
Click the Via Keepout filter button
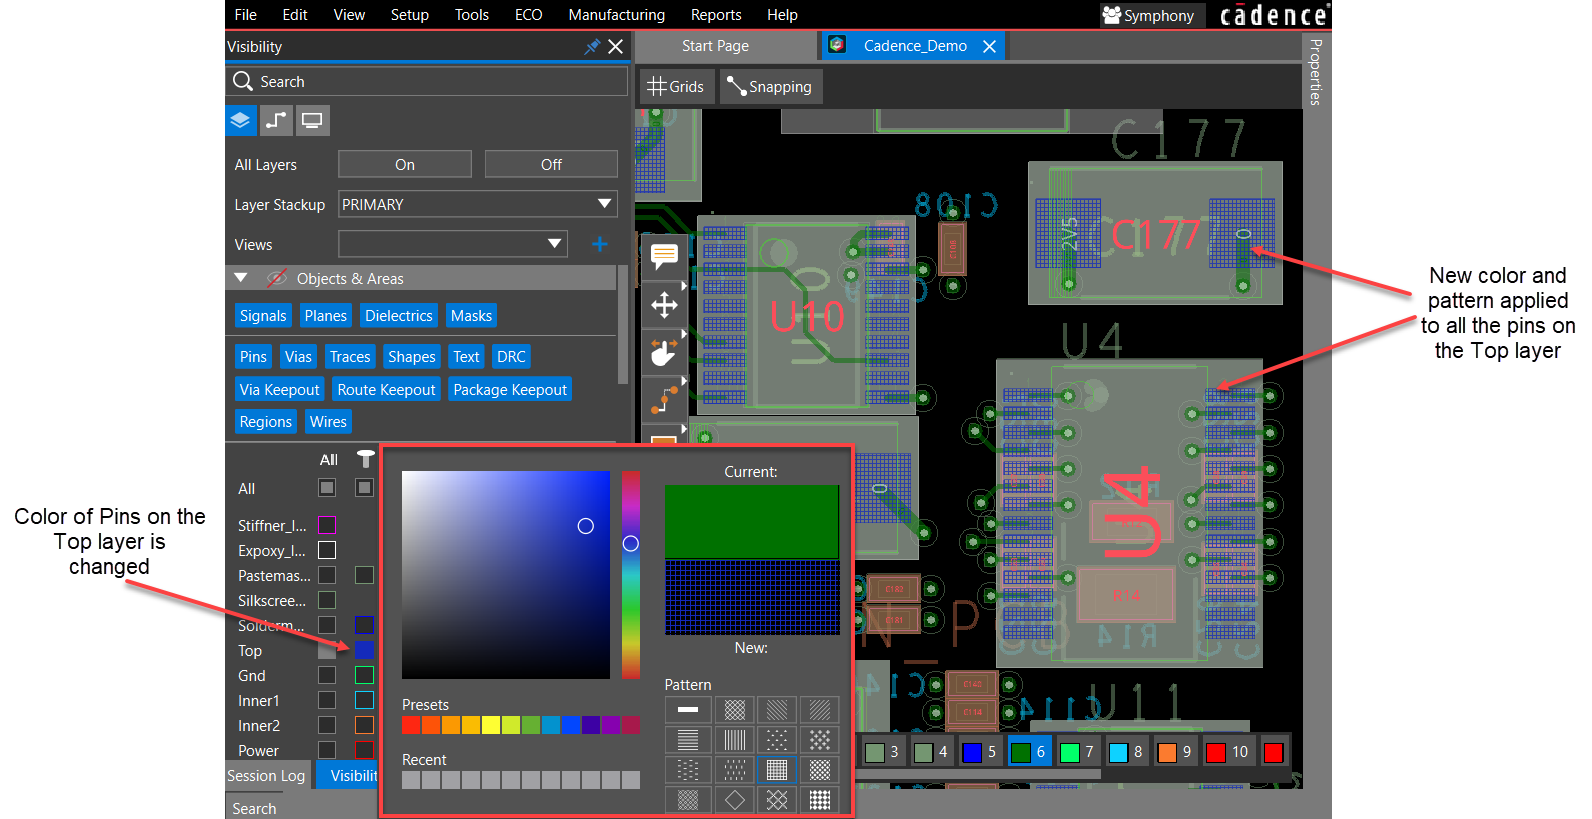point(280,390)
